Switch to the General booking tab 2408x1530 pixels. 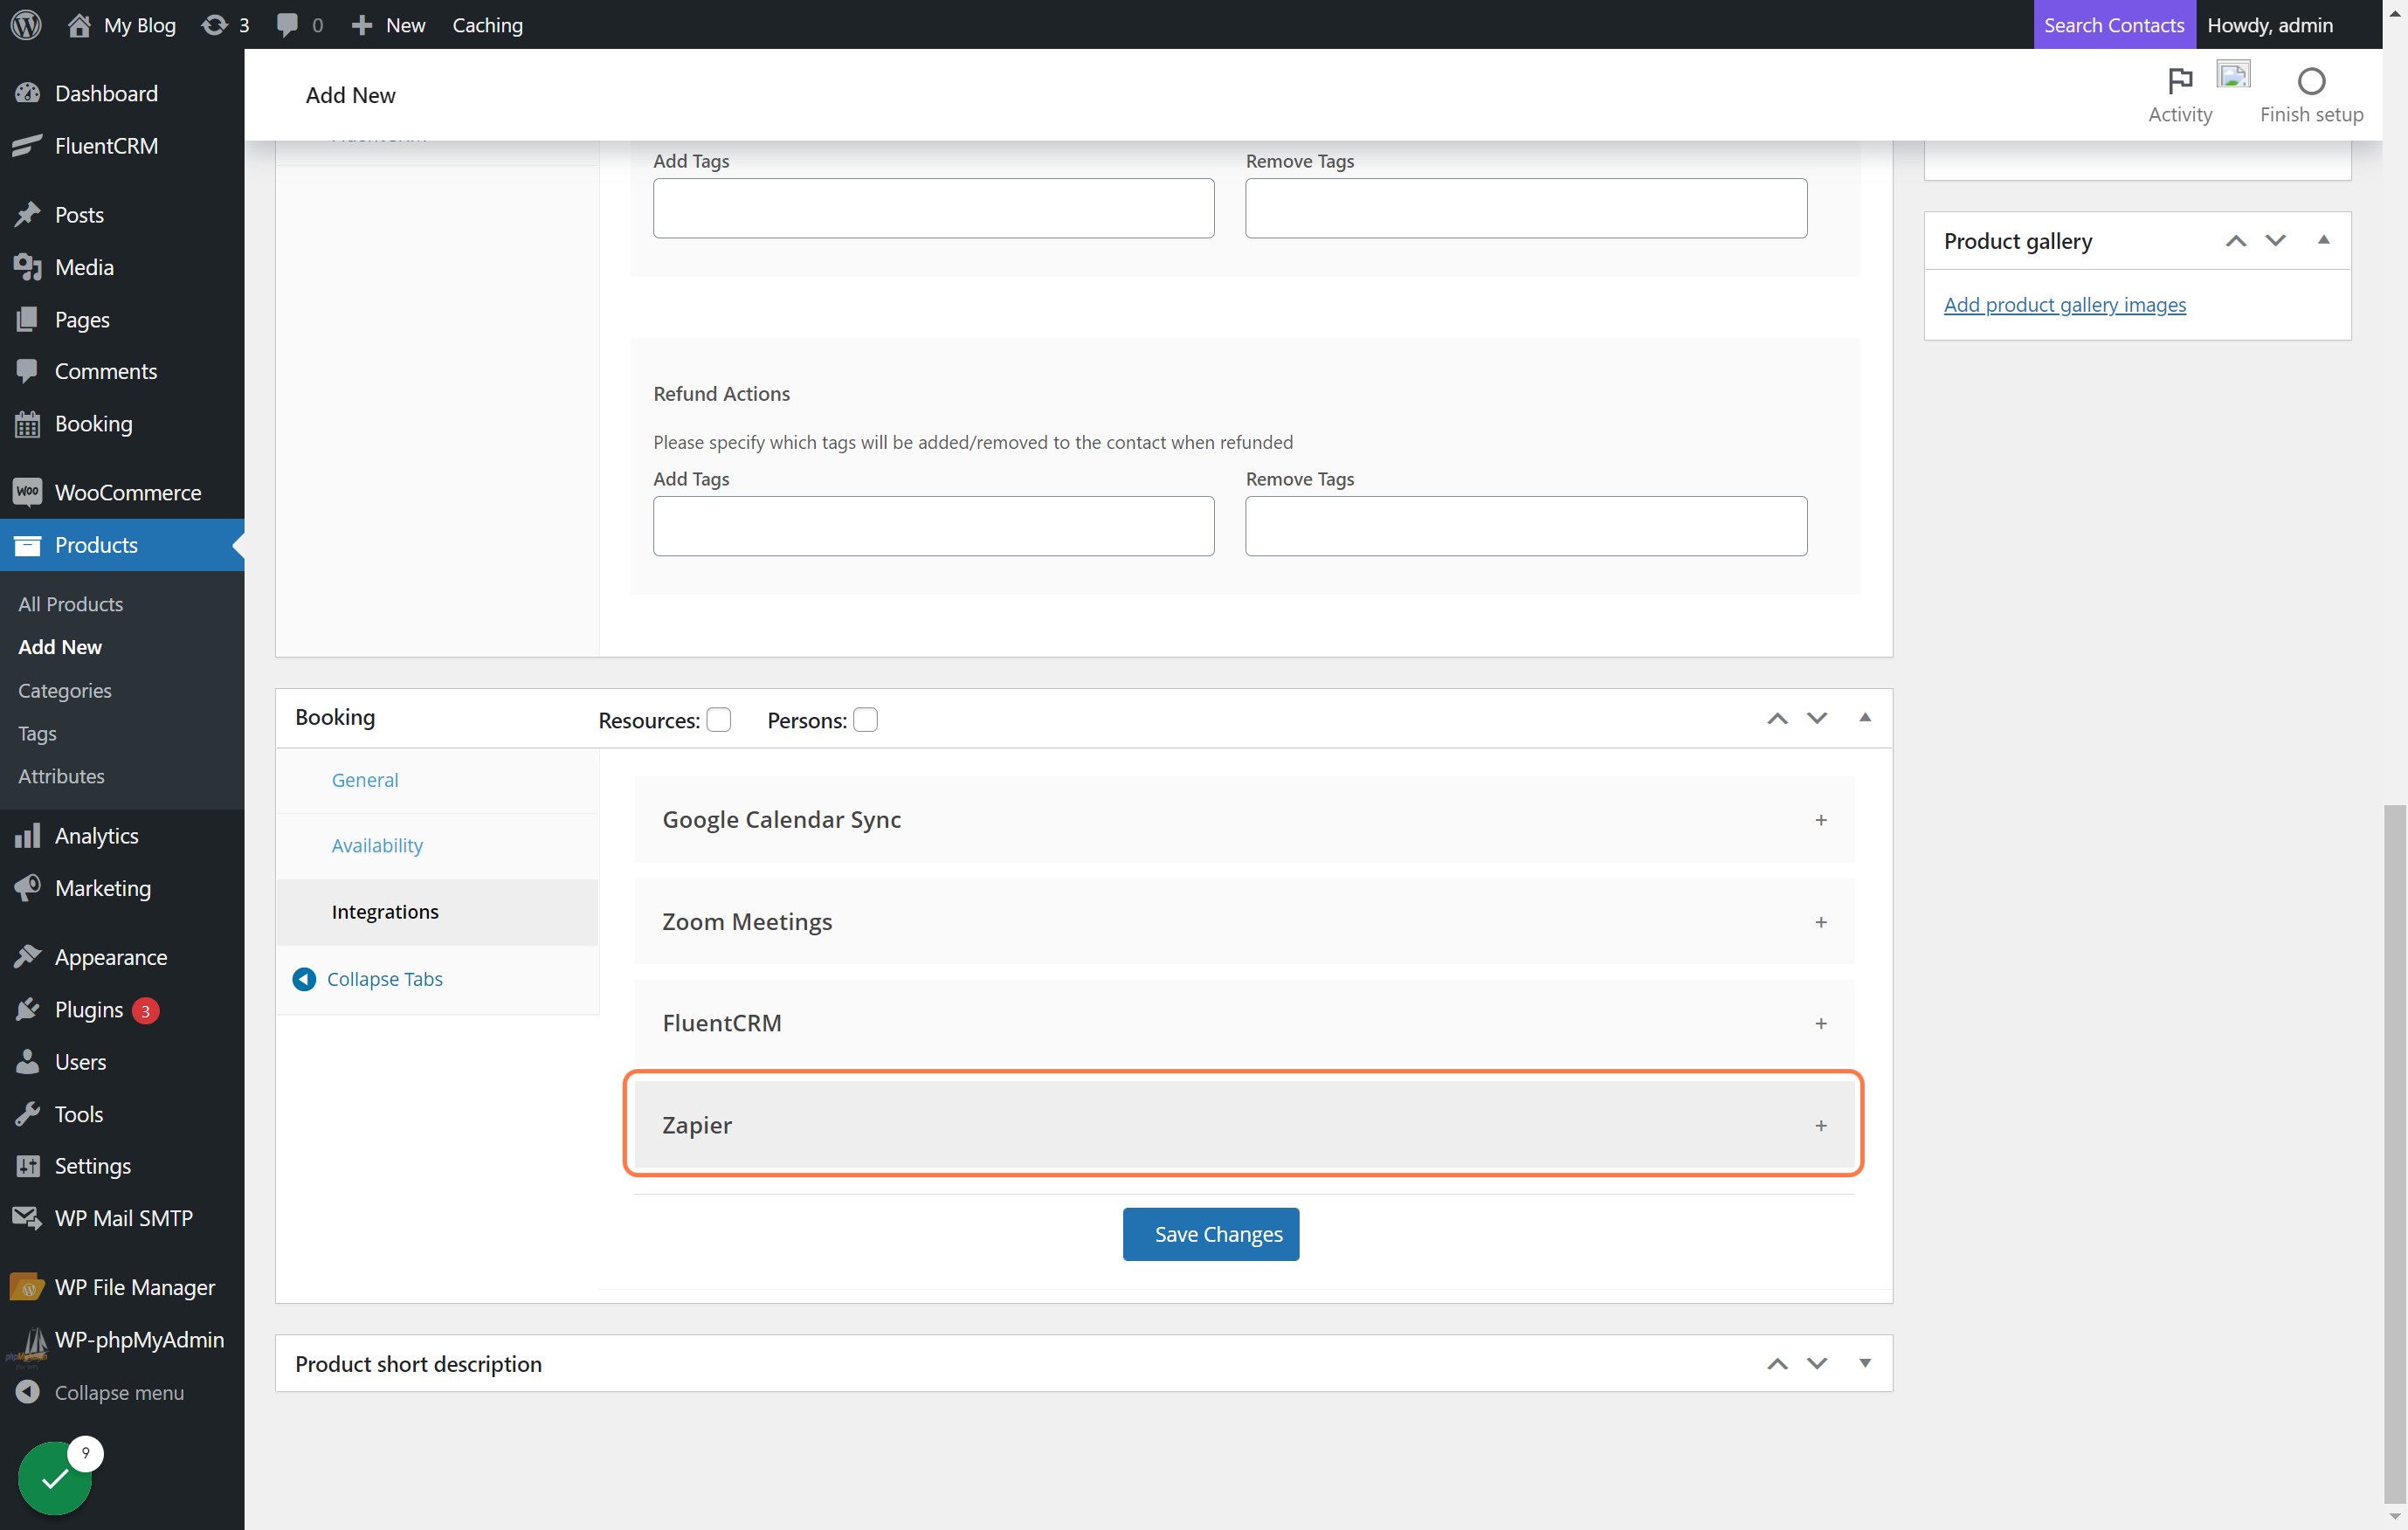(x=364, y=779)
